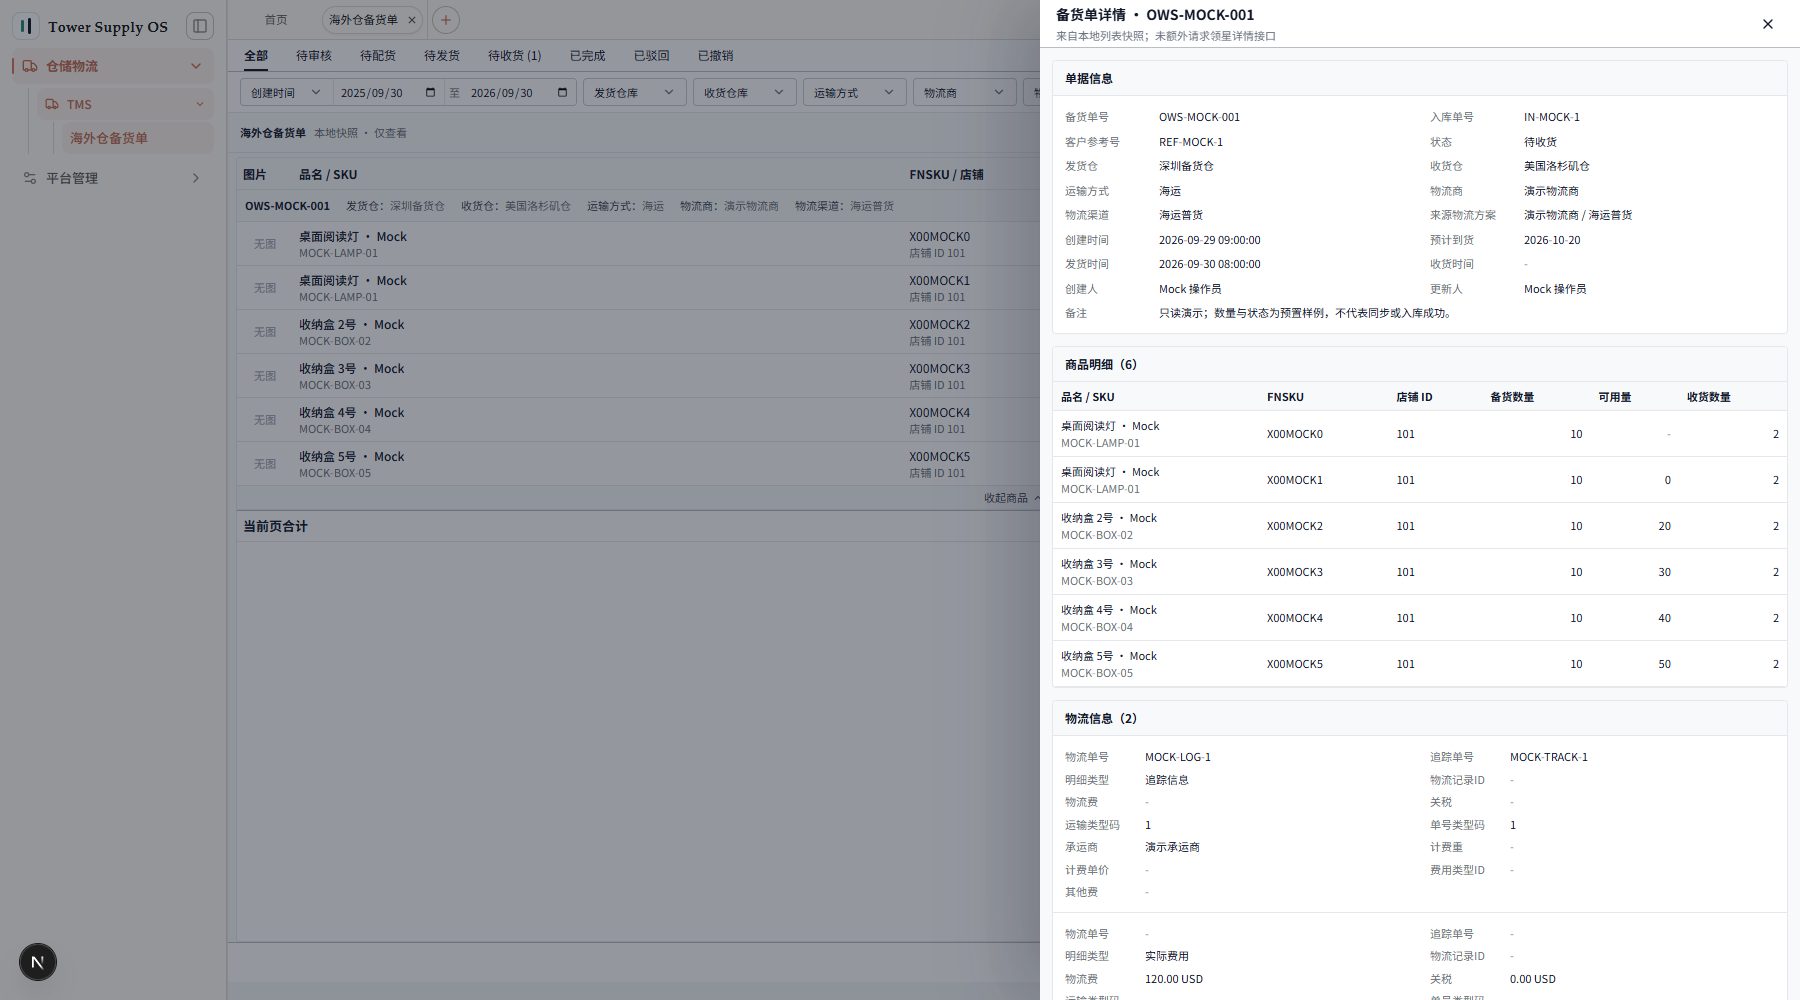Viewport: 1800px width, 1000px height.
Task: Add a new tab with the plus icon
Action: 446,20
